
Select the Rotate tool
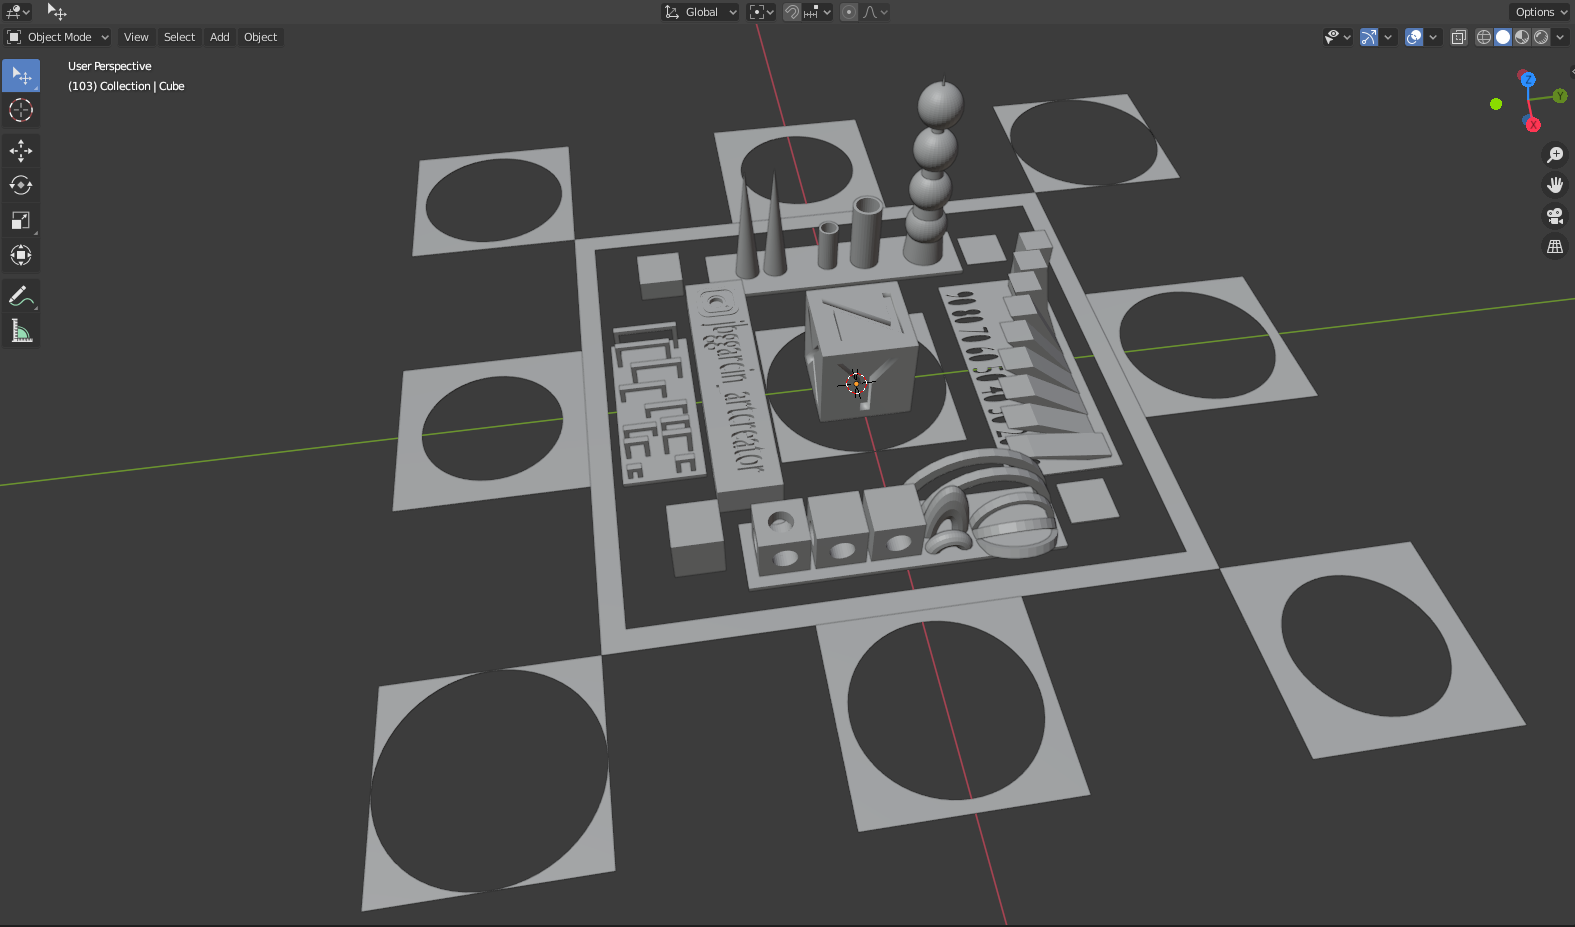[21, 185]
